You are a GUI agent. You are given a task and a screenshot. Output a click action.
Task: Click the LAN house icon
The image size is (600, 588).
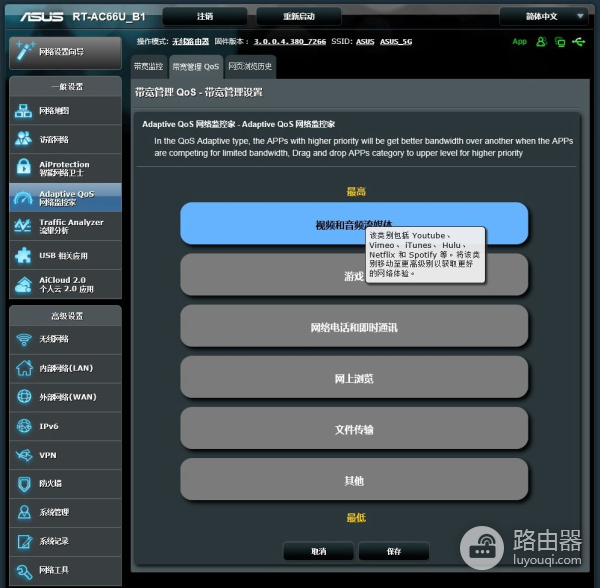[x=24, y=368]
